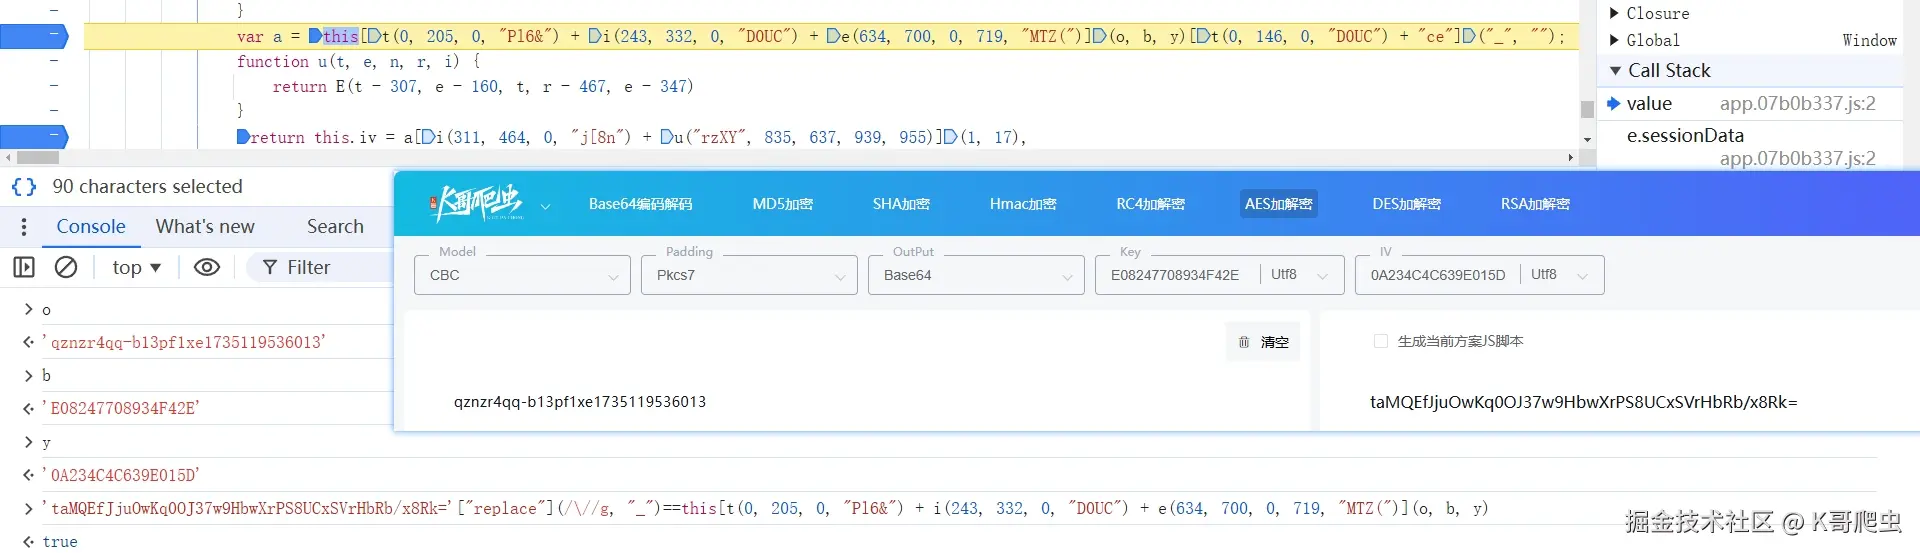Create live expression with eye icon
Screen dimensions: 1920x553
point(207,267)
